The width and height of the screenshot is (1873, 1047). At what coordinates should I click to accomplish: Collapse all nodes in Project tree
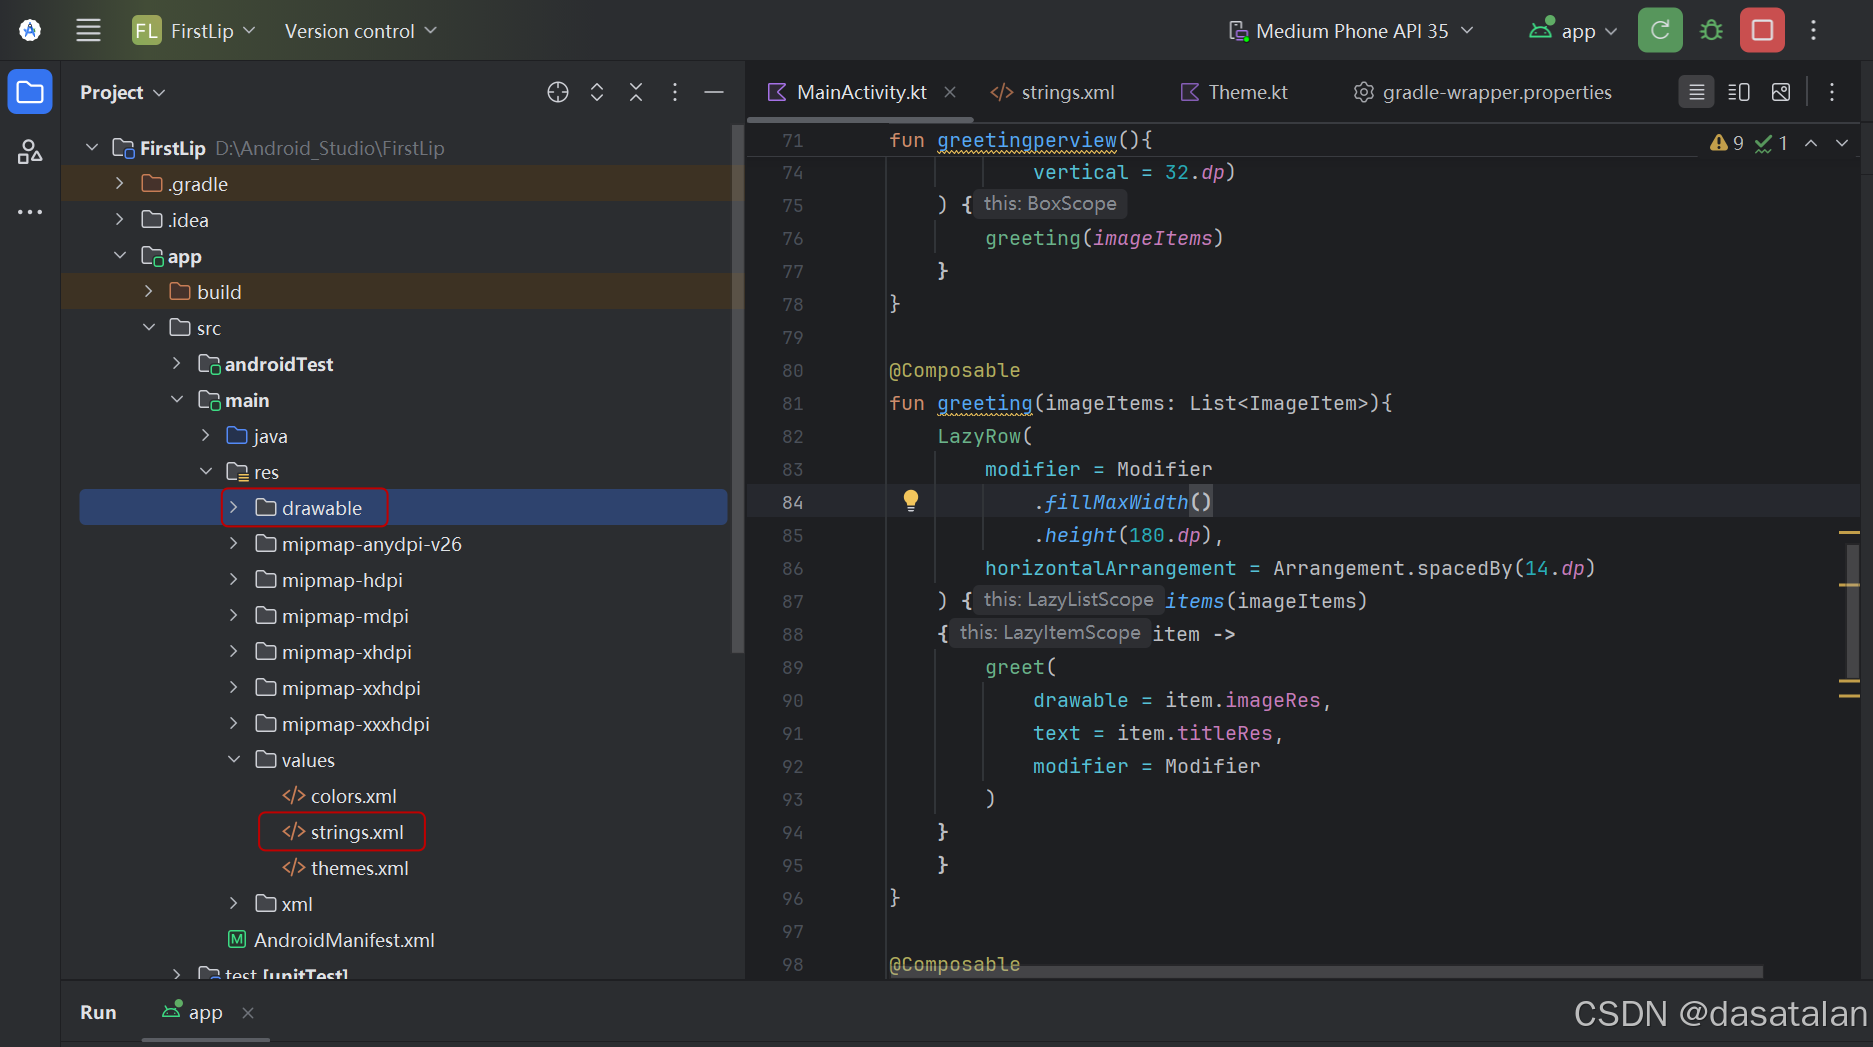click(636, 92)
